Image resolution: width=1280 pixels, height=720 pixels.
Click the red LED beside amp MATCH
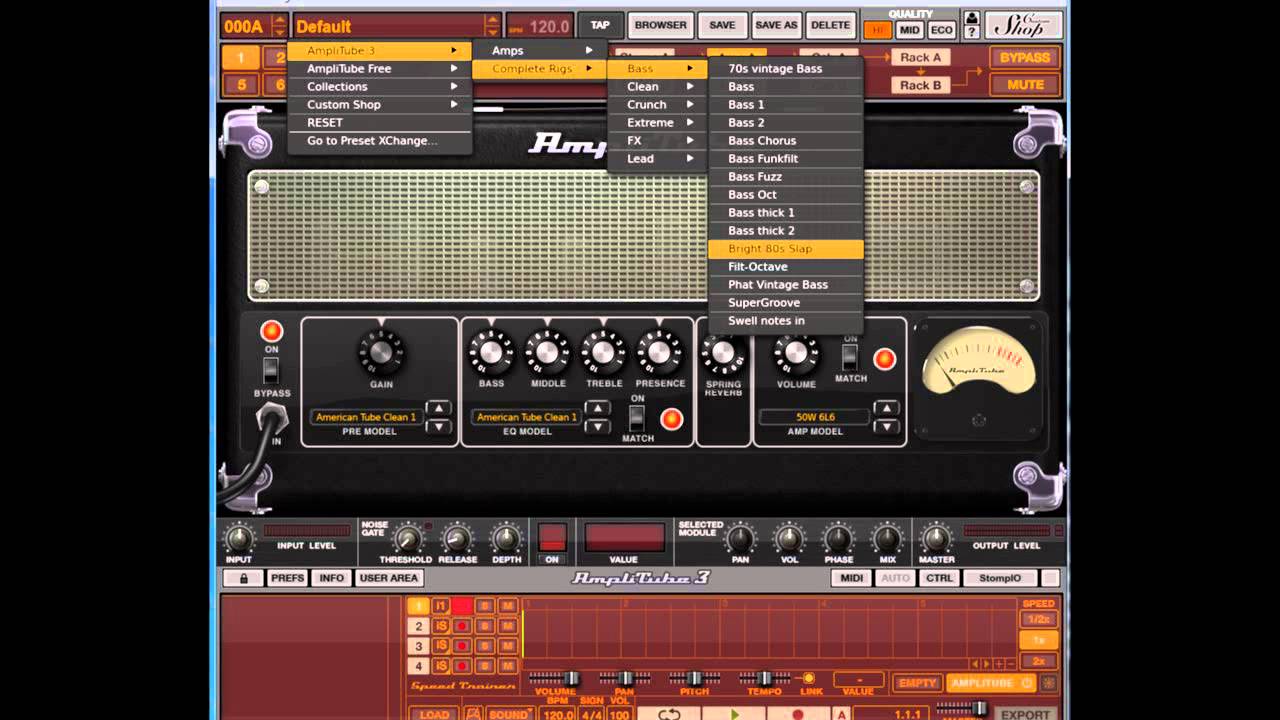click(884, 359)
